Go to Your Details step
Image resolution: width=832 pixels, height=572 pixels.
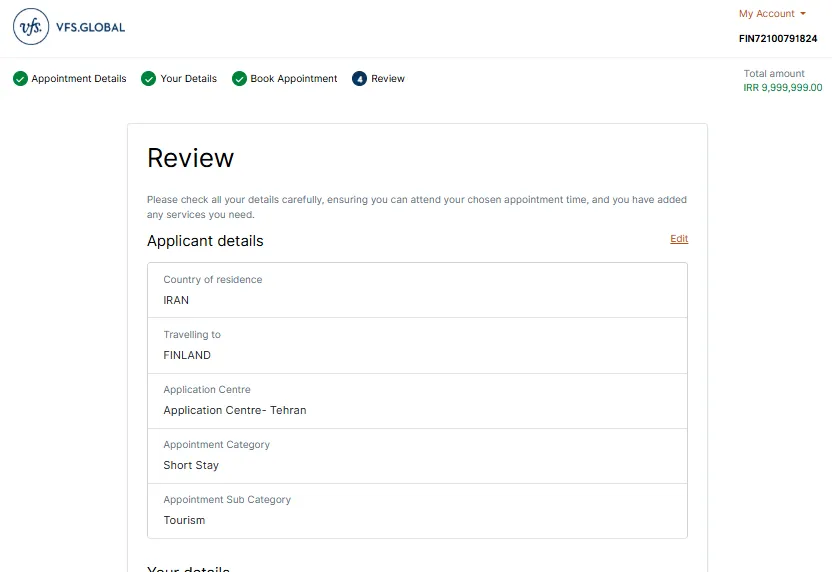point(188,79)
